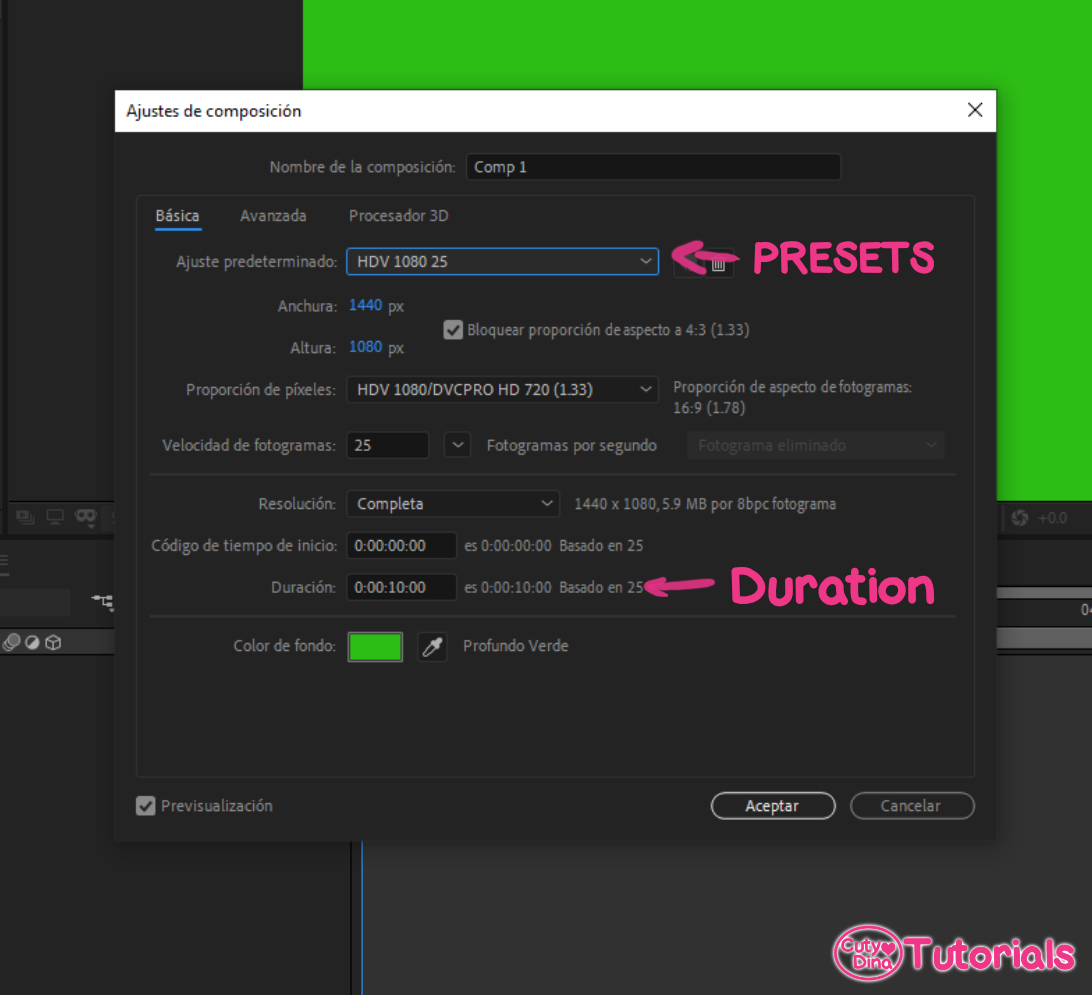Click the Cancelar button
Screen dimensions: 1092x995
tap(911, 806)
